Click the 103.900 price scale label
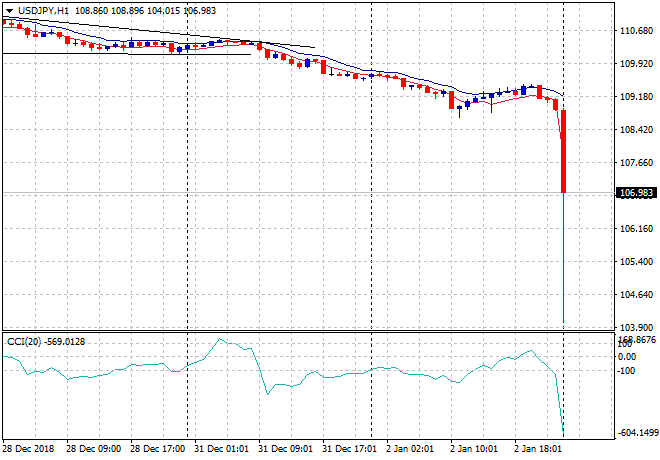660x460 pixels. pos(638,327)
